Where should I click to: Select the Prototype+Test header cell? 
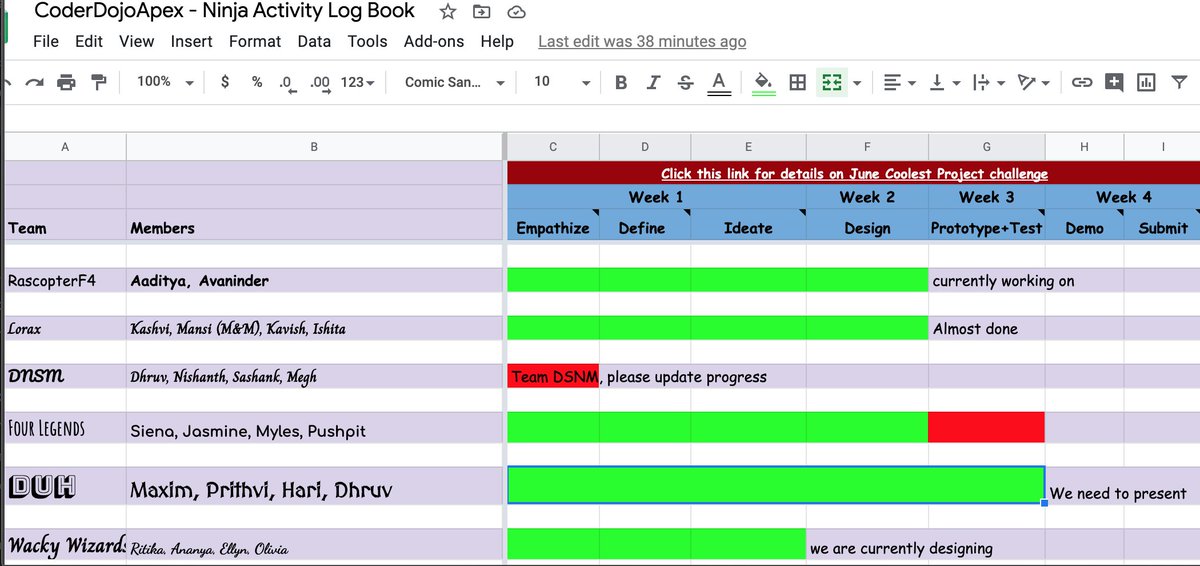coord(987,228)
